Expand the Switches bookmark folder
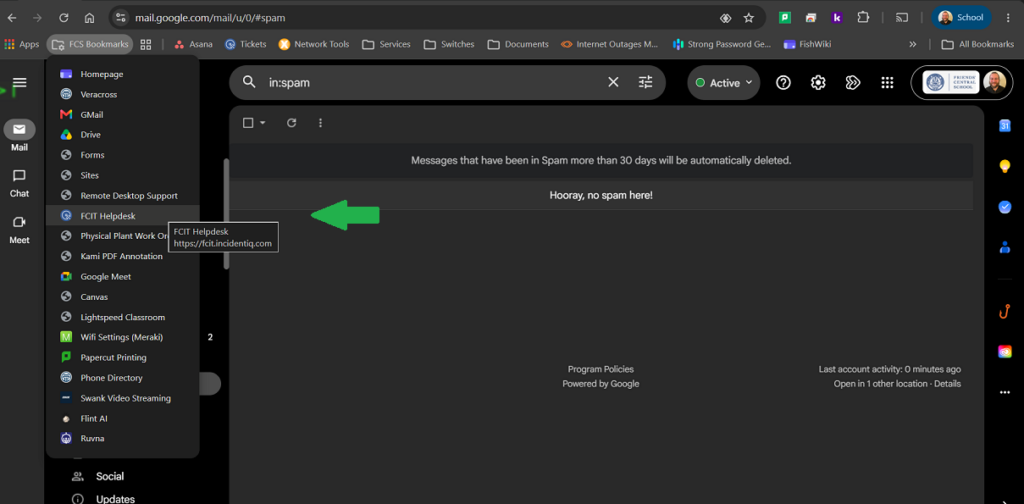The height and width of the screenshot is (504, 1024). [449, 44]
